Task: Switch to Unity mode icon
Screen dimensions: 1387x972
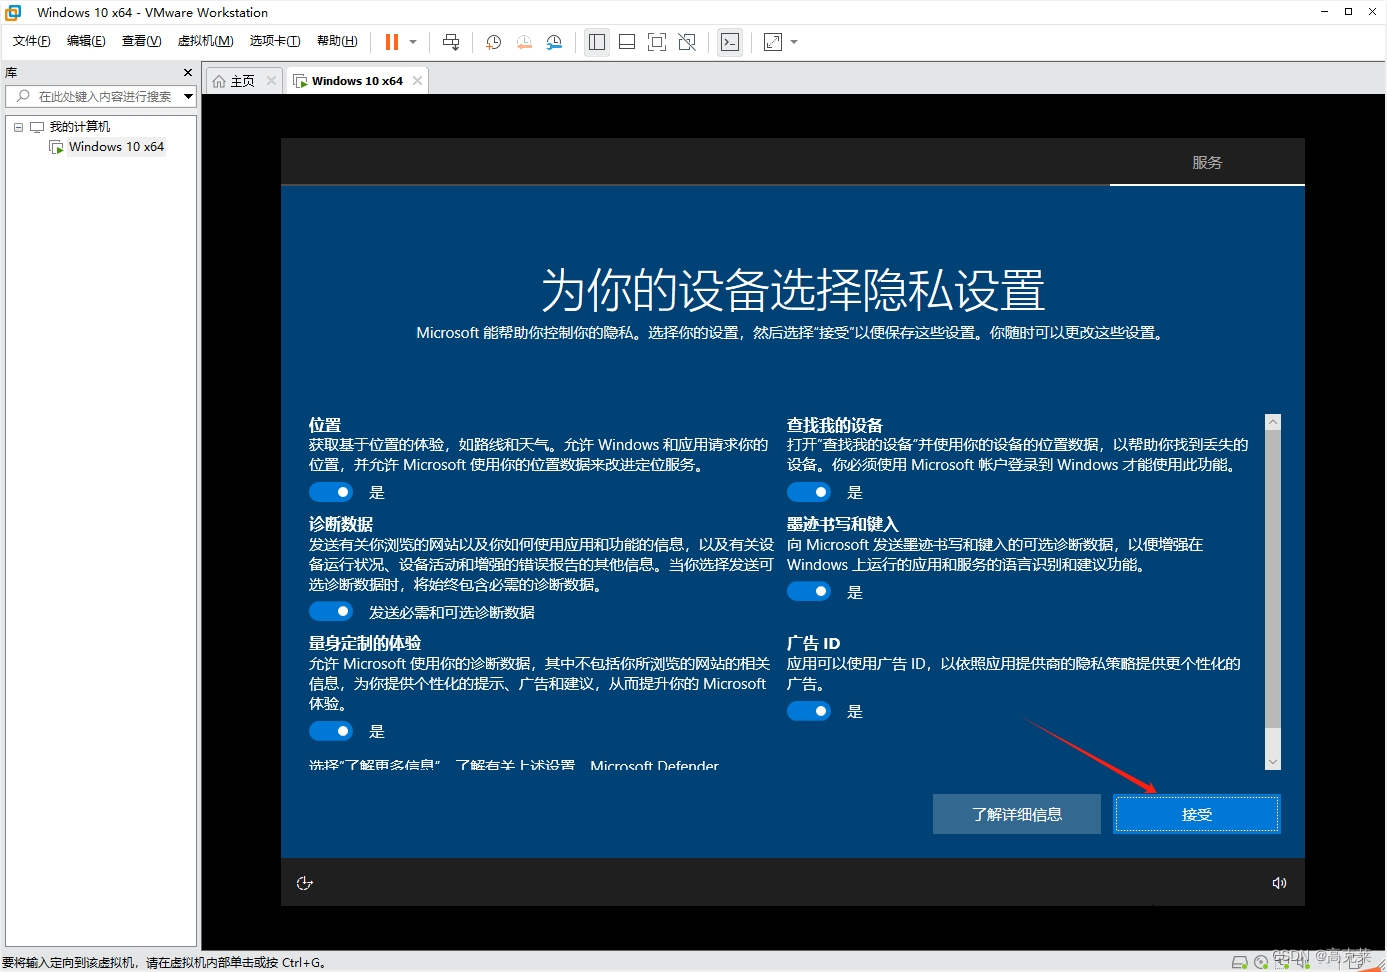Action: 687,42
